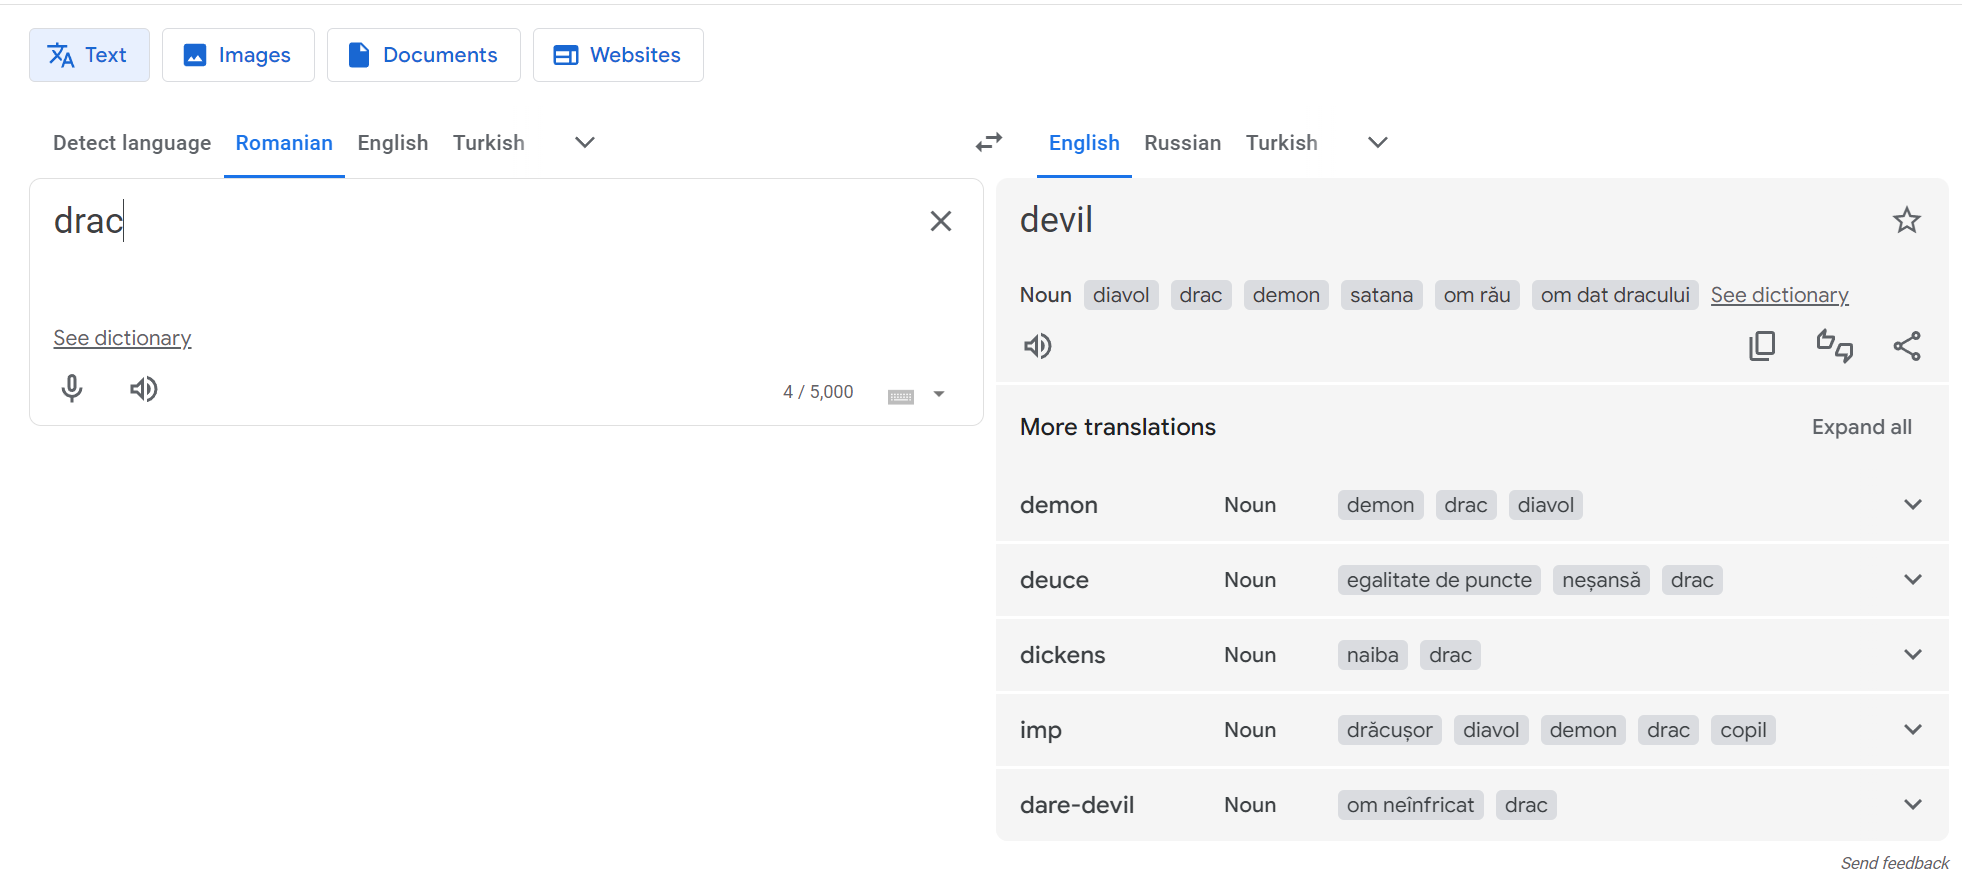This screenshot has width=1962, height=887.
Task: Click the translated word devil
Action: pyautogui.click(x=1056, y=220)
